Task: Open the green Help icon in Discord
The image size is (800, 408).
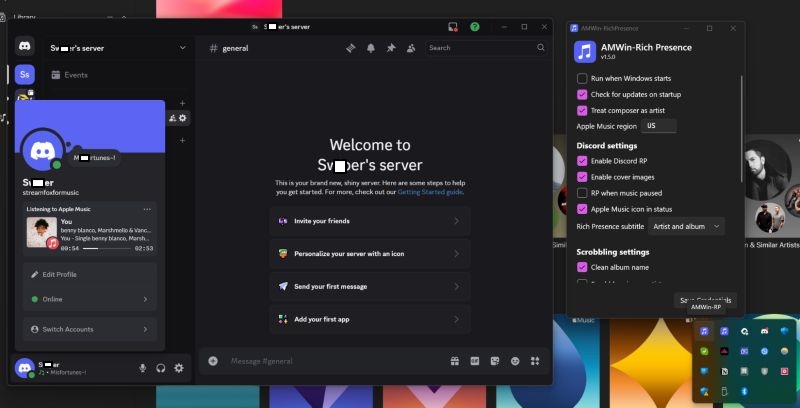Action: pos(475,27)
